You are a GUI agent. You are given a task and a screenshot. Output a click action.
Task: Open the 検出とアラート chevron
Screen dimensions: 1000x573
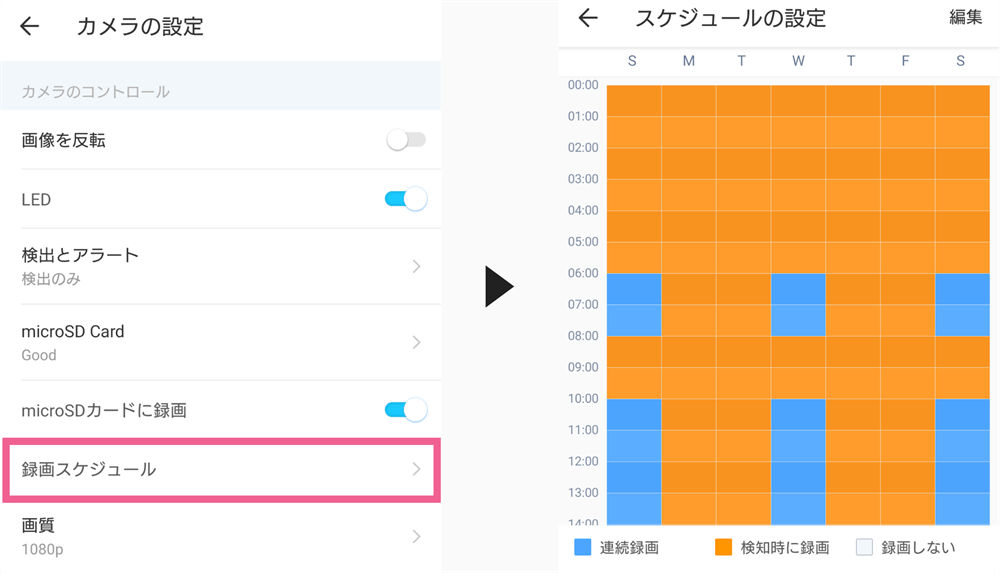click(416, 266)
